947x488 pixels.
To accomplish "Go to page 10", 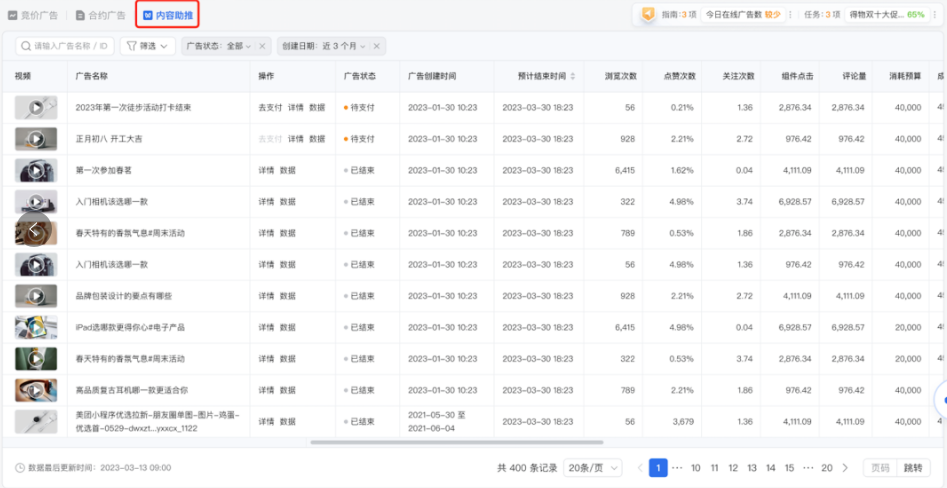I will tap(696, 467).
